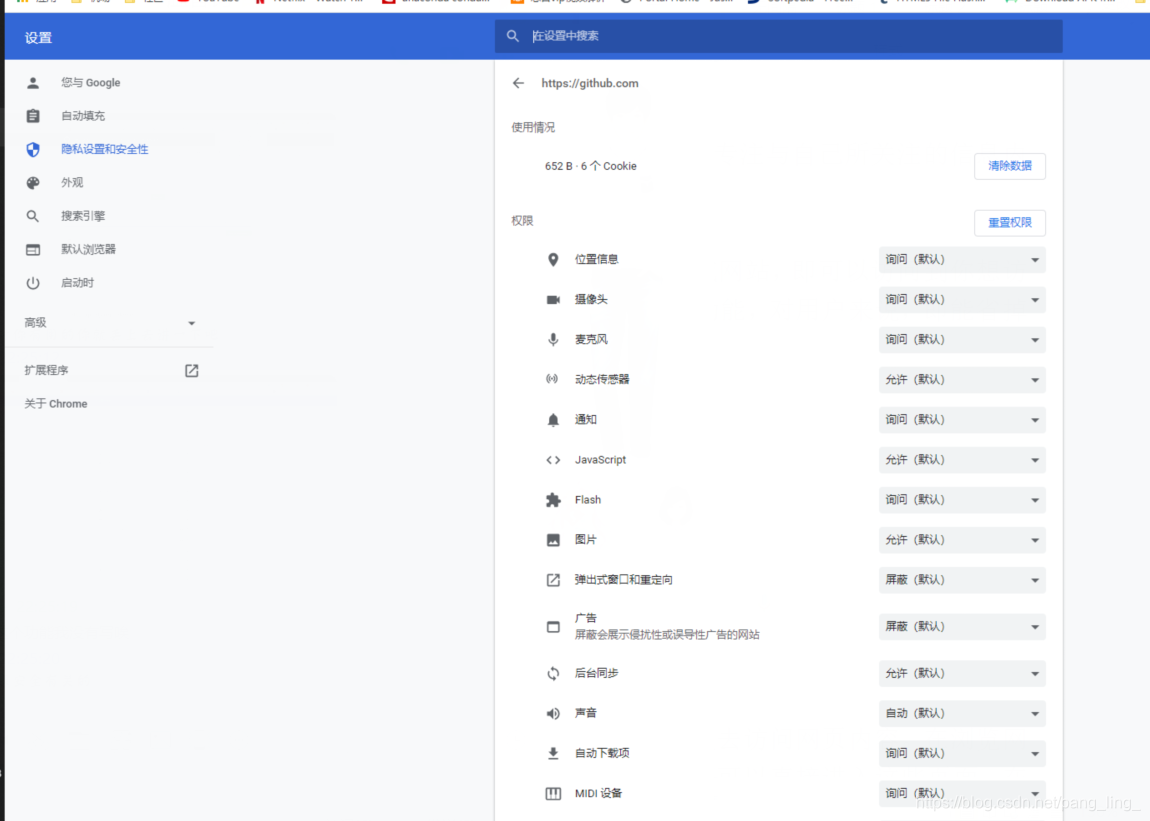Click the back arrow beside https://github.com
The width and height of the screenshot is (1150, 821).
[x=519, y=83]
